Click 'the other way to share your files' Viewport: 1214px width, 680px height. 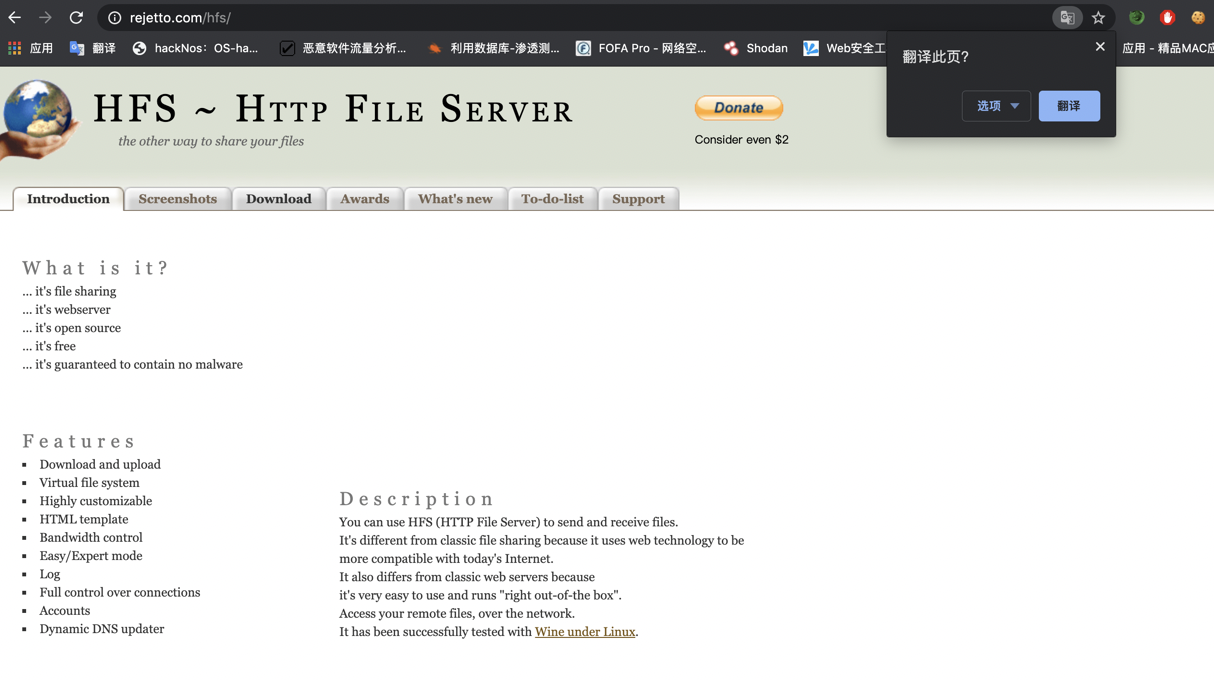tap(211, 141)
